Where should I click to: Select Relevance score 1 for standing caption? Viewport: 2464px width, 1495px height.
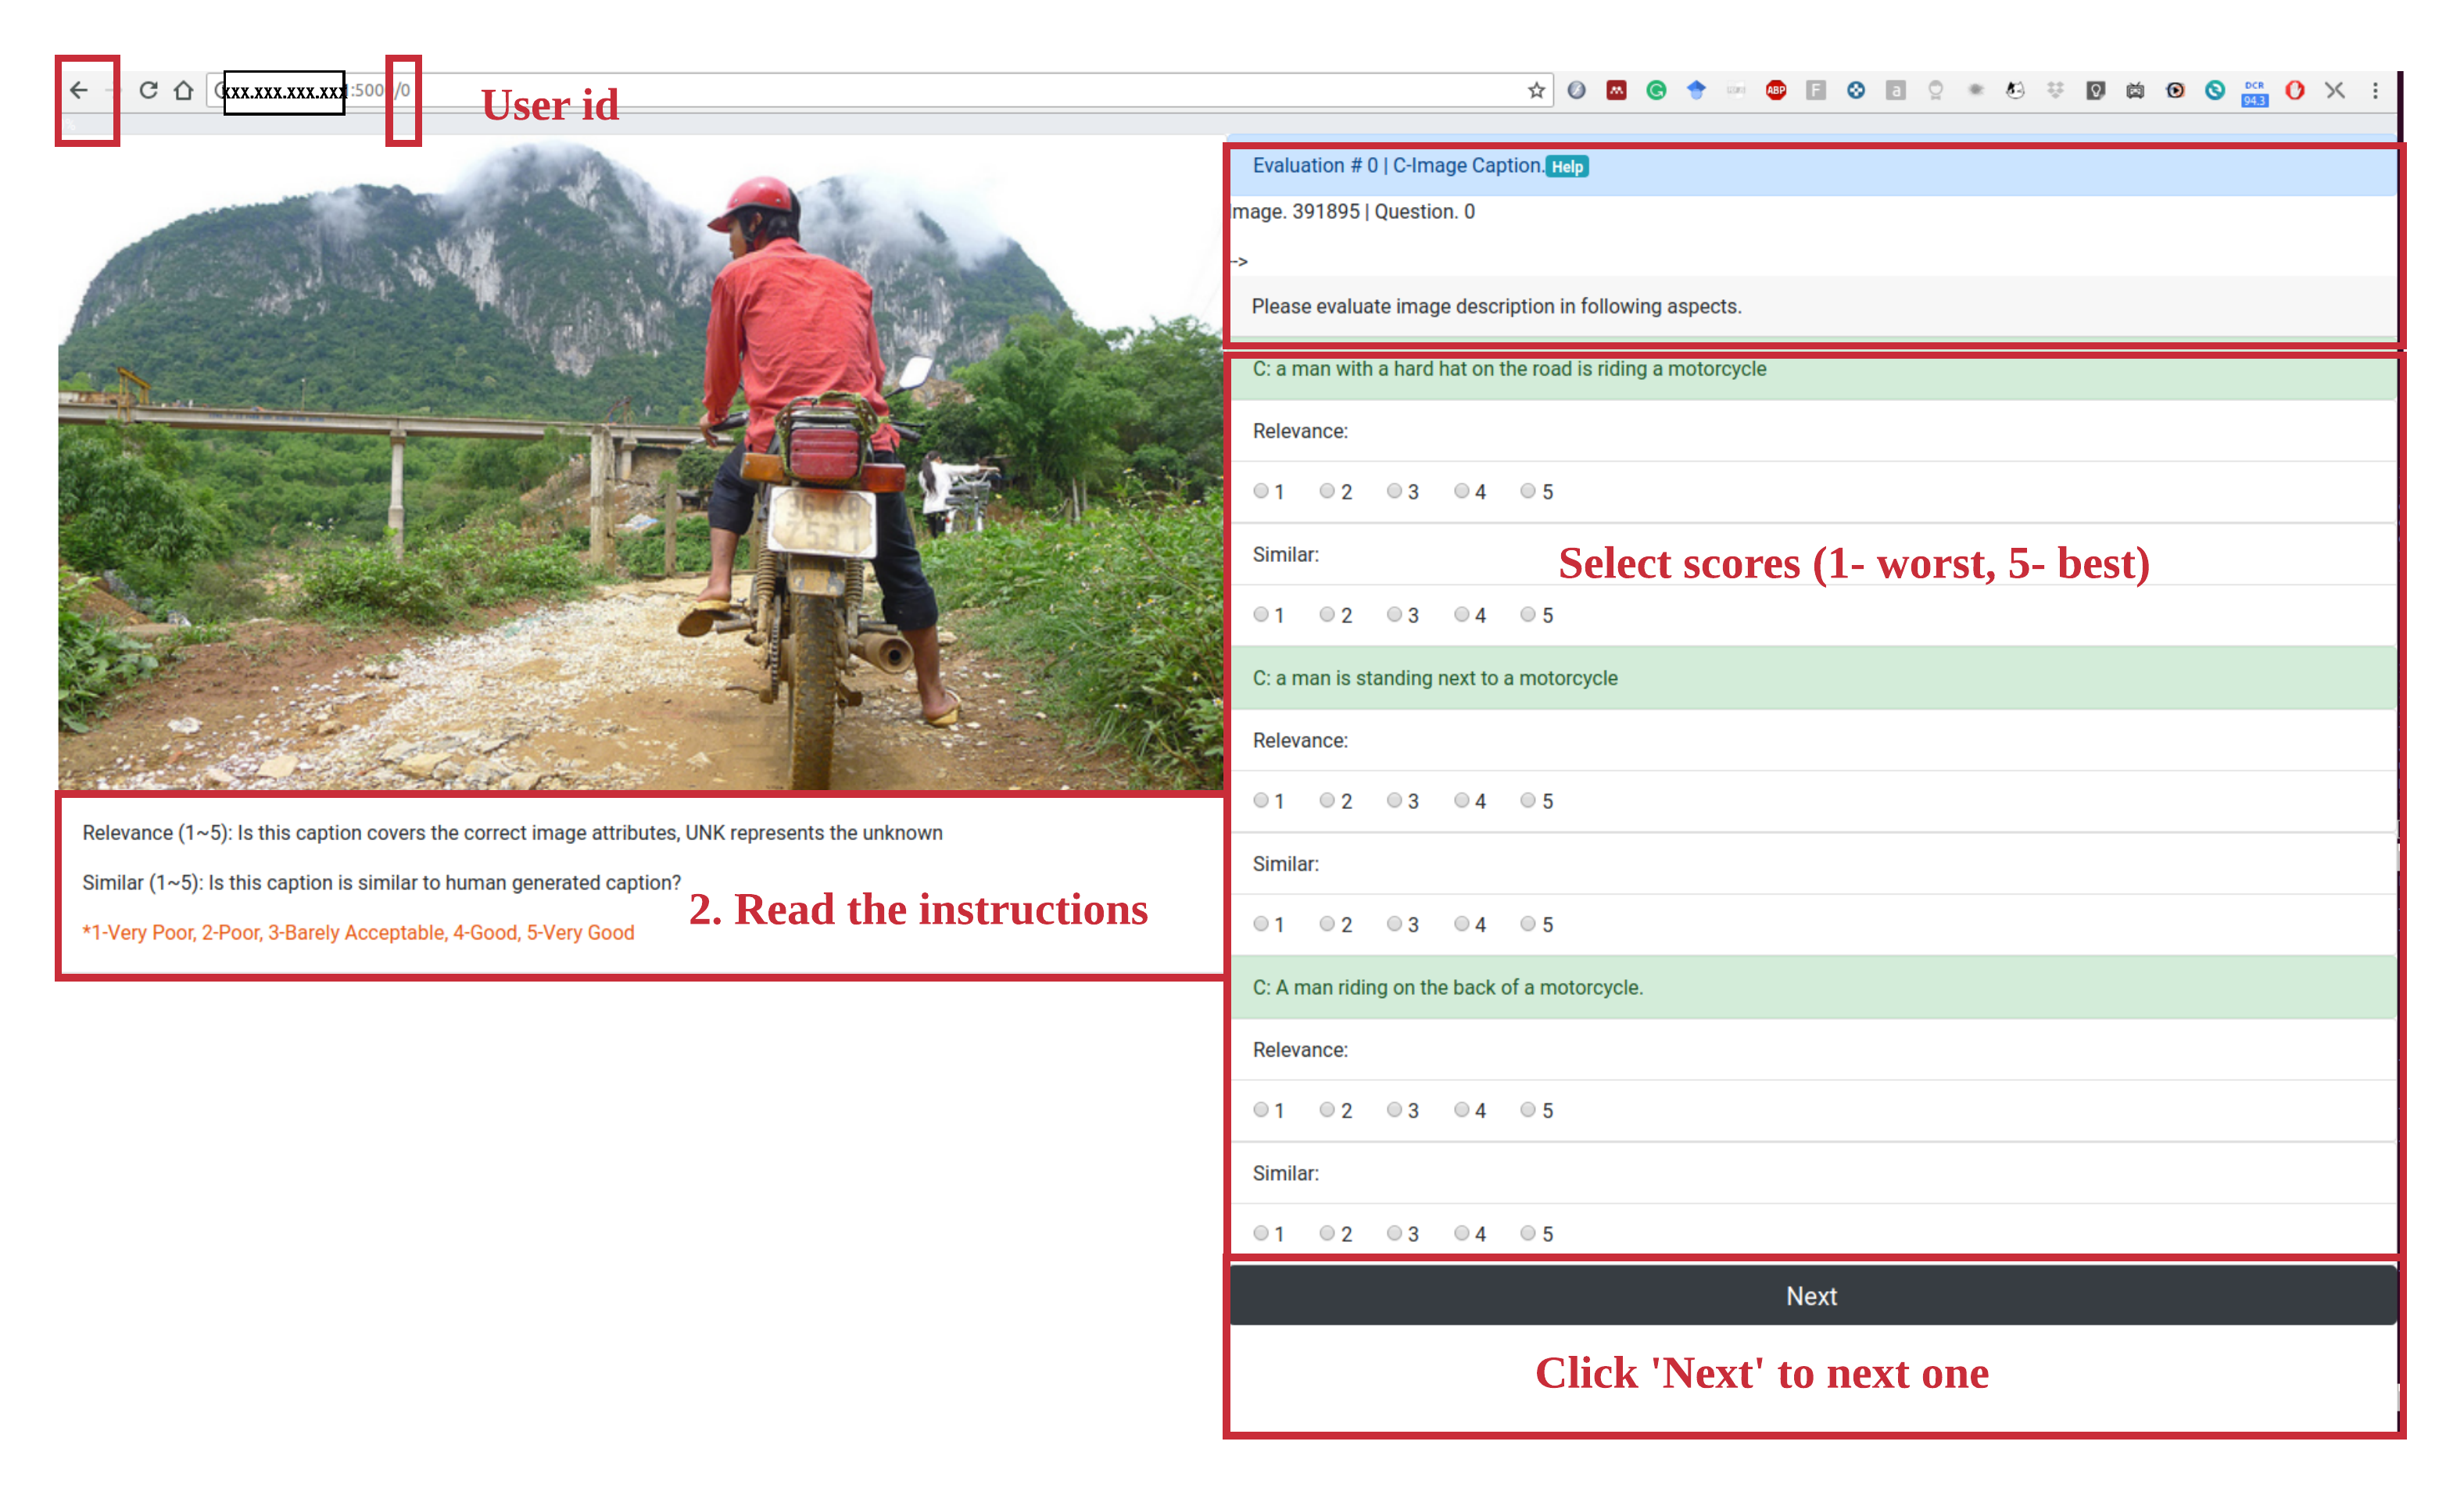[1261, 800]
